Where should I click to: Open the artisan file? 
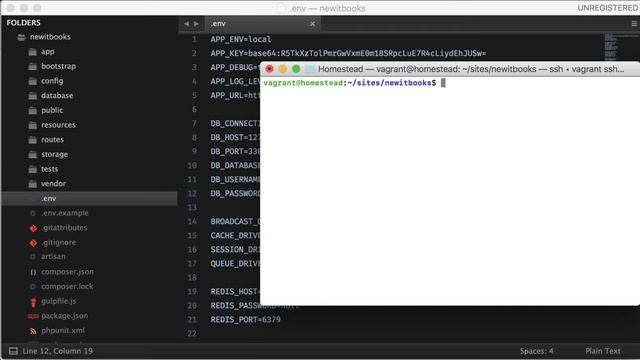pos(53,257)
